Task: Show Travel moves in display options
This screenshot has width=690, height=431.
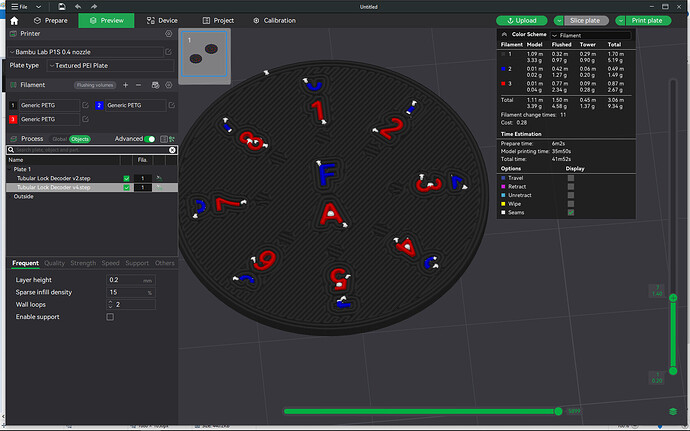Action: pos(571,178)
